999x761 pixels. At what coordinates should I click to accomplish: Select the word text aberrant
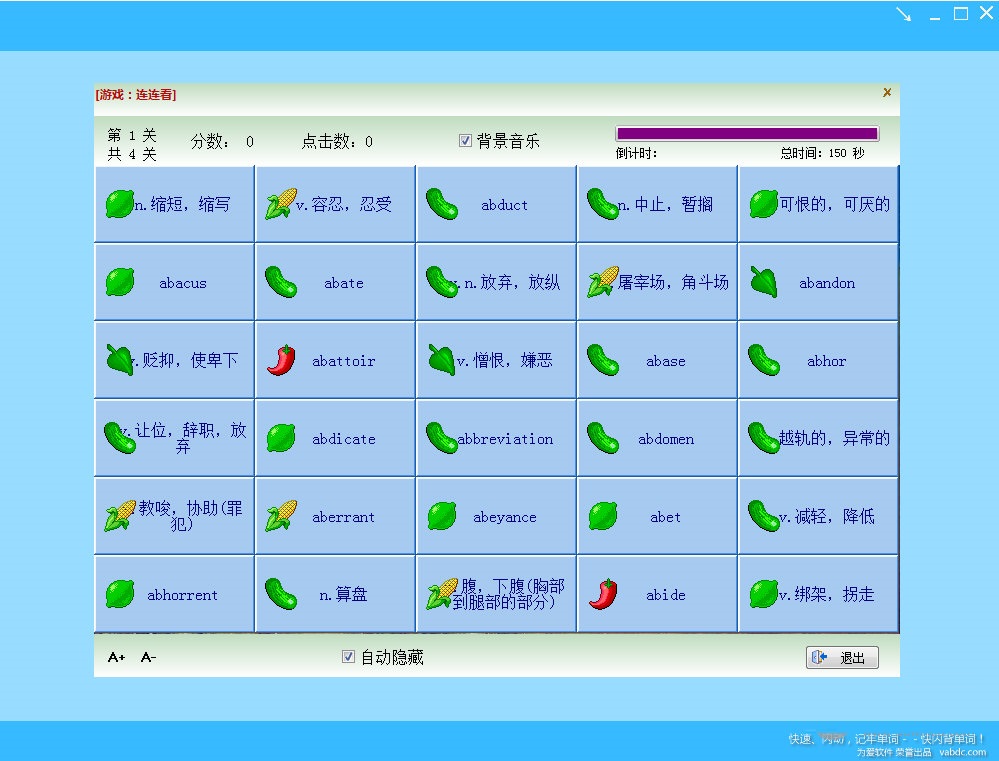coord(343,517)
